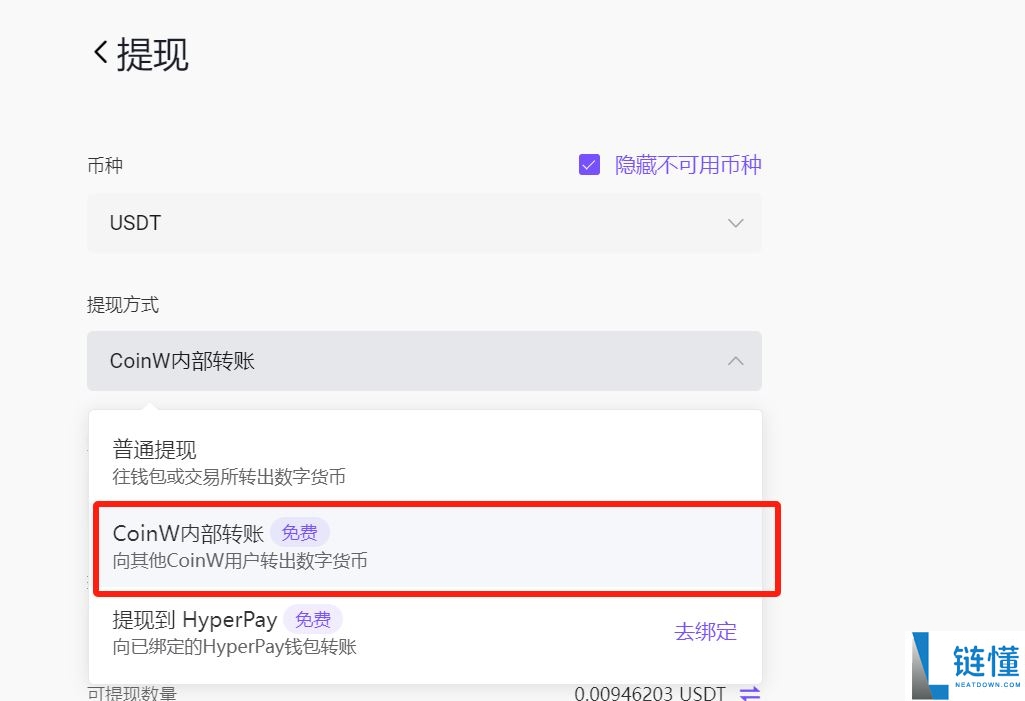Click the 向已绑定的HyperPay钱包转账 description
The width and height of the screenshot is (1025, 701).
coord(235,647)
